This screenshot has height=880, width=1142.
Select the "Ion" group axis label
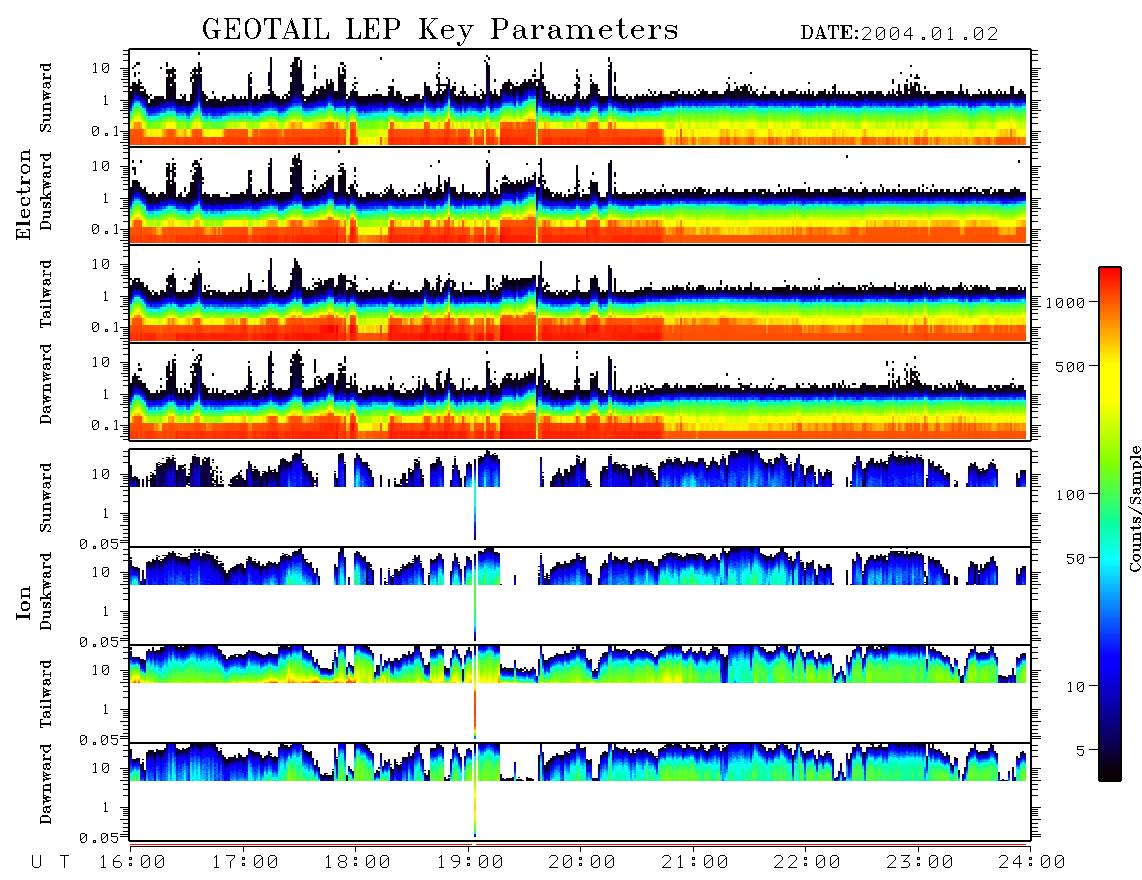(24, 603)
